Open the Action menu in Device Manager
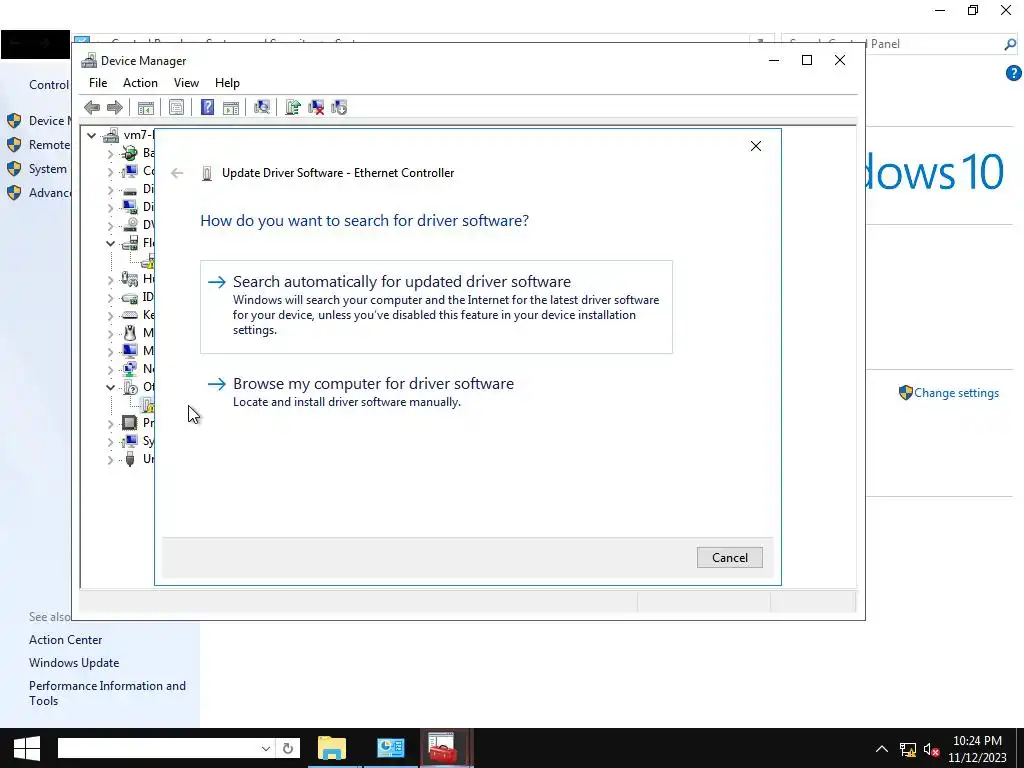Screen dimensions: 1024x768 click(x=140, y=83)
